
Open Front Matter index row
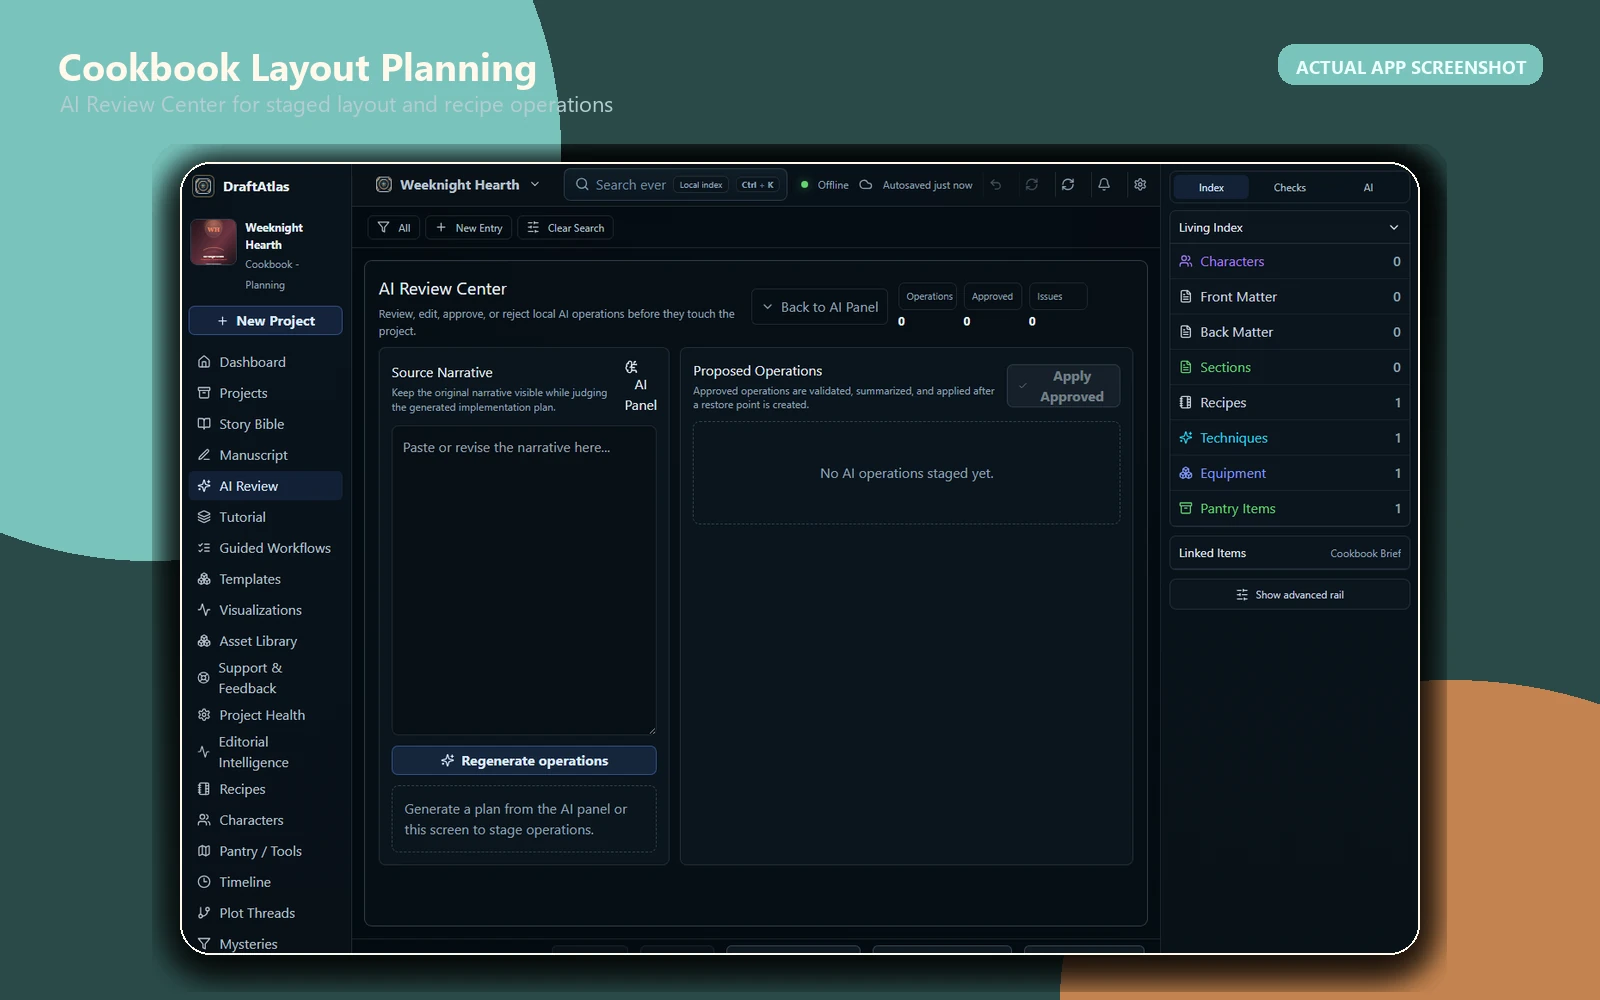click(x=1290, y=297)
